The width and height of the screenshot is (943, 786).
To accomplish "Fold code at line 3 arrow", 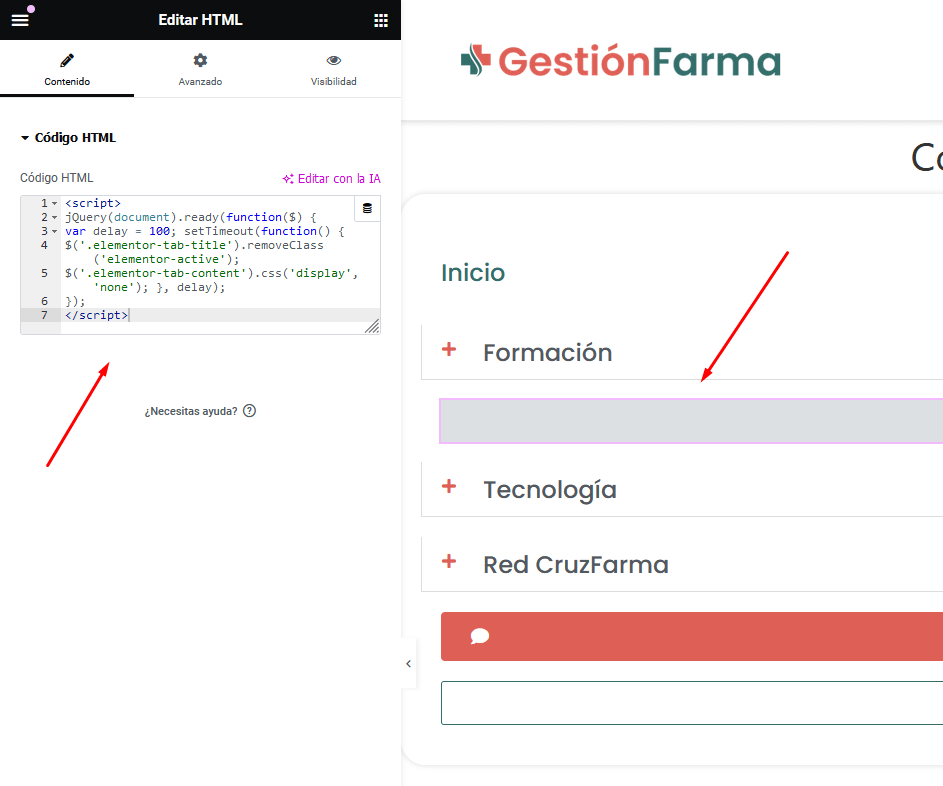I will pyautogui.click(x=55, y=231).
